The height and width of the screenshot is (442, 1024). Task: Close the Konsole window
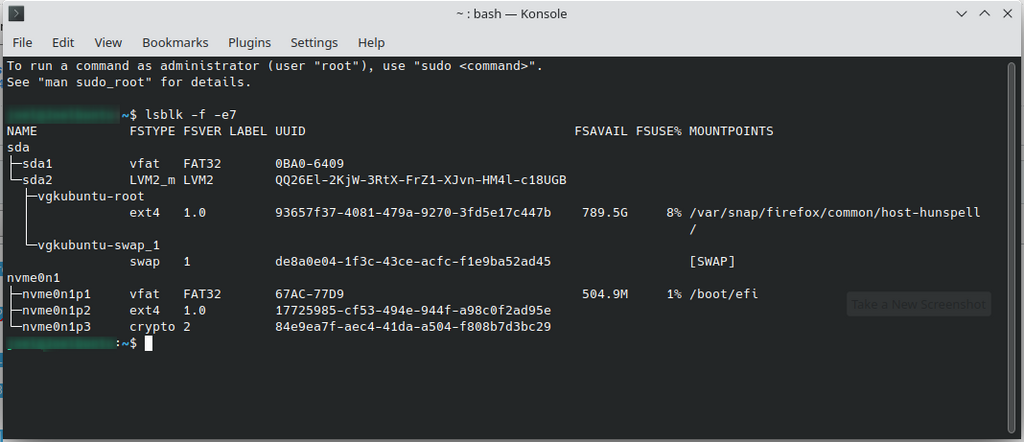point(1008,14)
